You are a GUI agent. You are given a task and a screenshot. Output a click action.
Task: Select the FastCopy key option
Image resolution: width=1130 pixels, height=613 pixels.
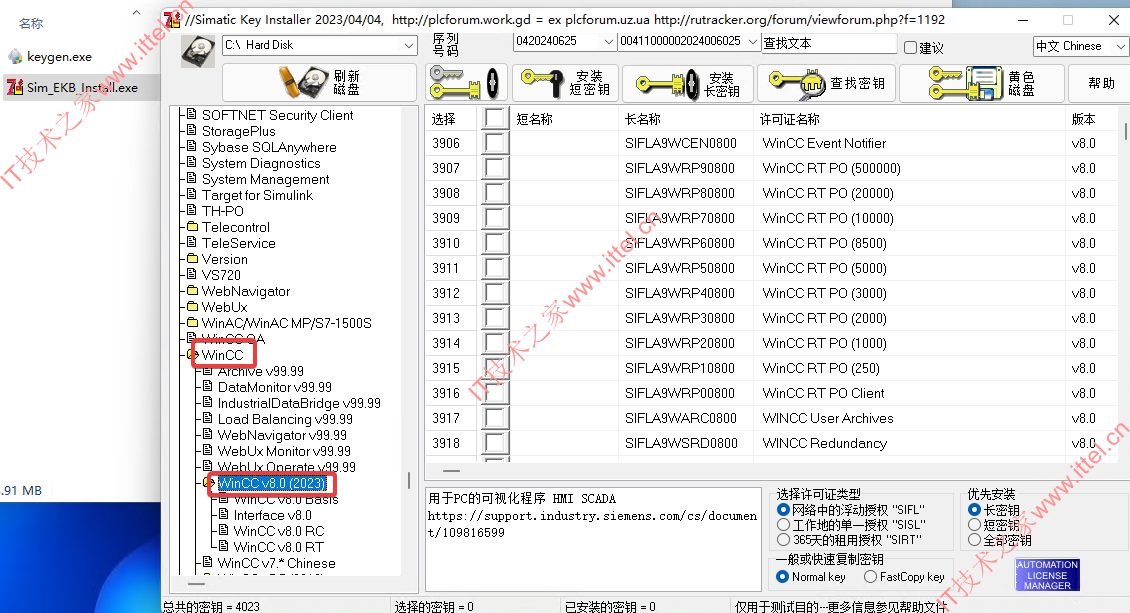(870, 576)
